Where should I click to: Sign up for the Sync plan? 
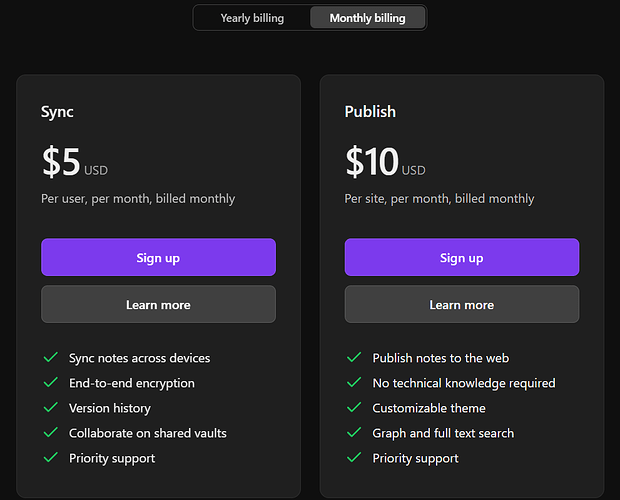[x=158, y=257]
